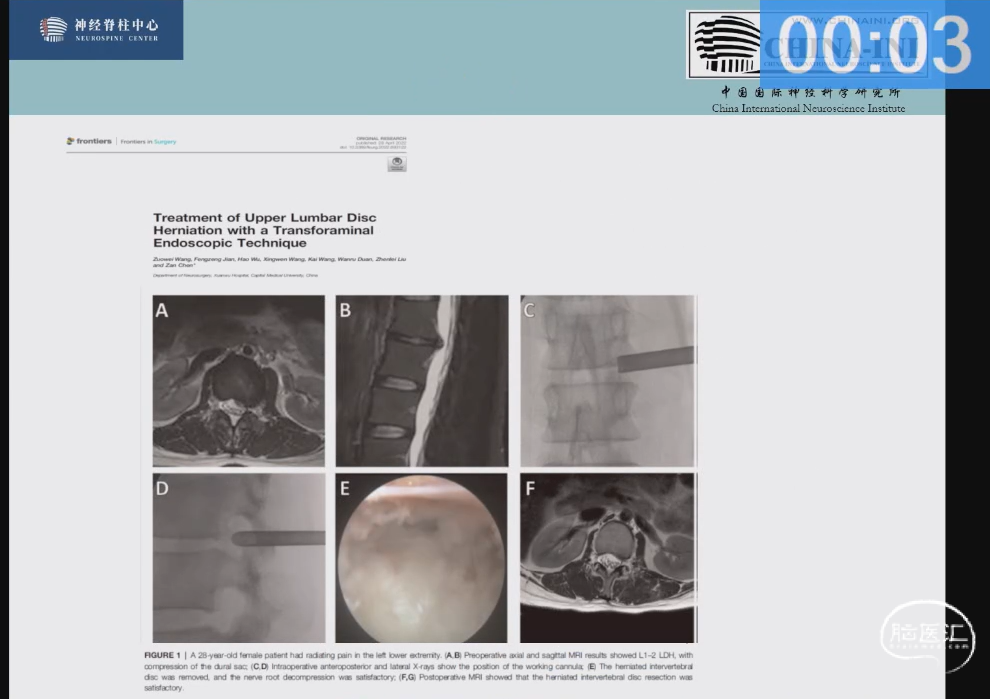
Task: Open image panel E endoscopic view
Action: coord(421,558)
